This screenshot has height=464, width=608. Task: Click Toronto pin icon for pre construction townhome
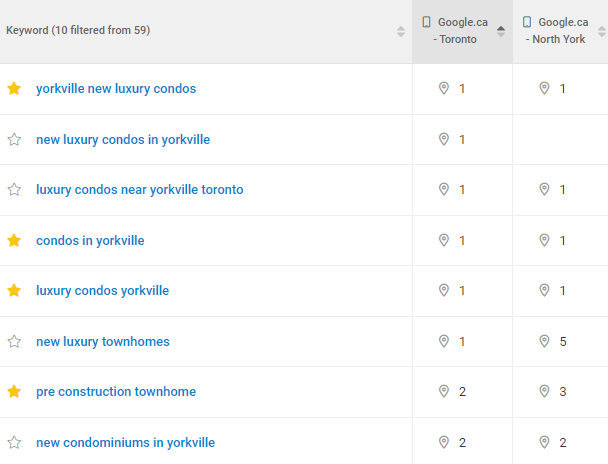[444, 391]
